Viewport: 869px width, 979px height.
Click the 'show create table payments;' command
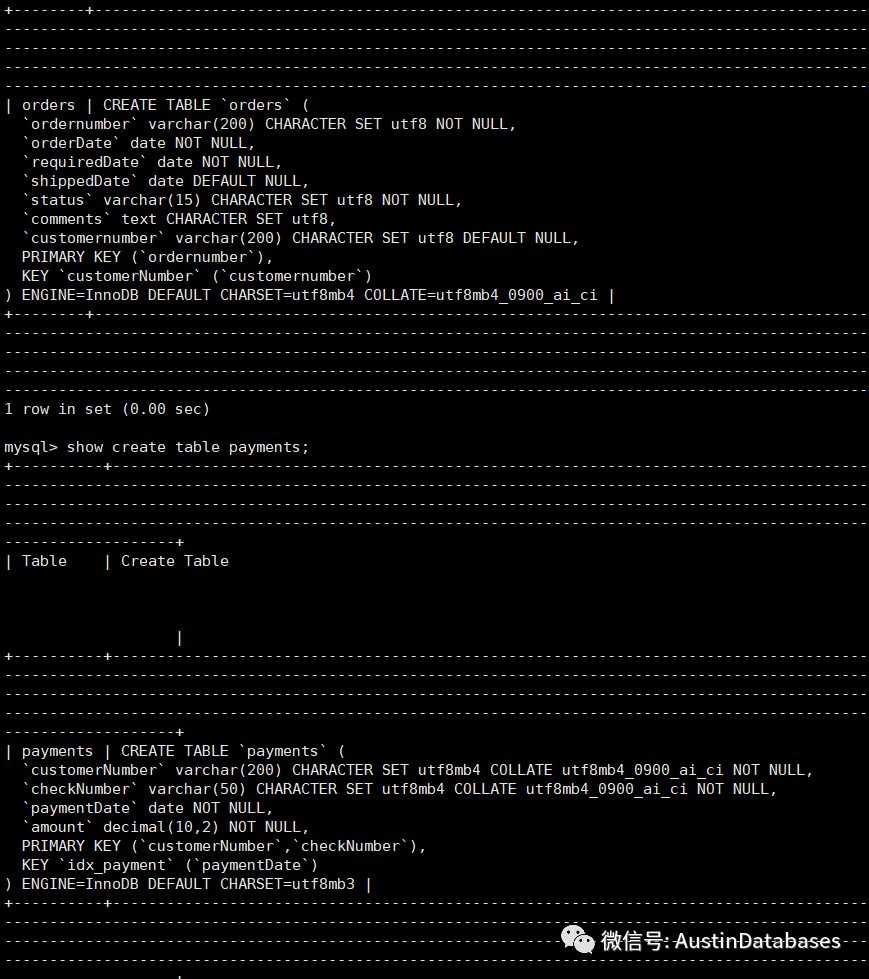click(x=188, y=447)
